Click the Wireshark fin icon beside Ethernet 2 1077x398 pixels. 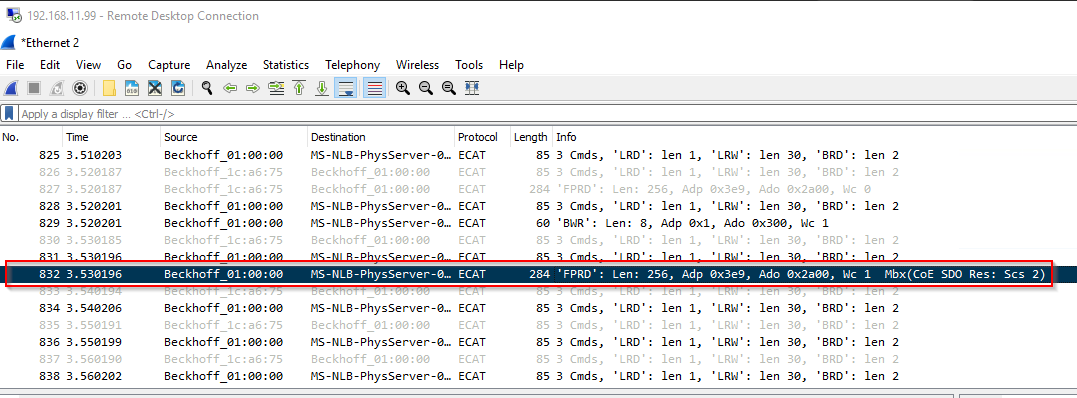click(8, 42)
